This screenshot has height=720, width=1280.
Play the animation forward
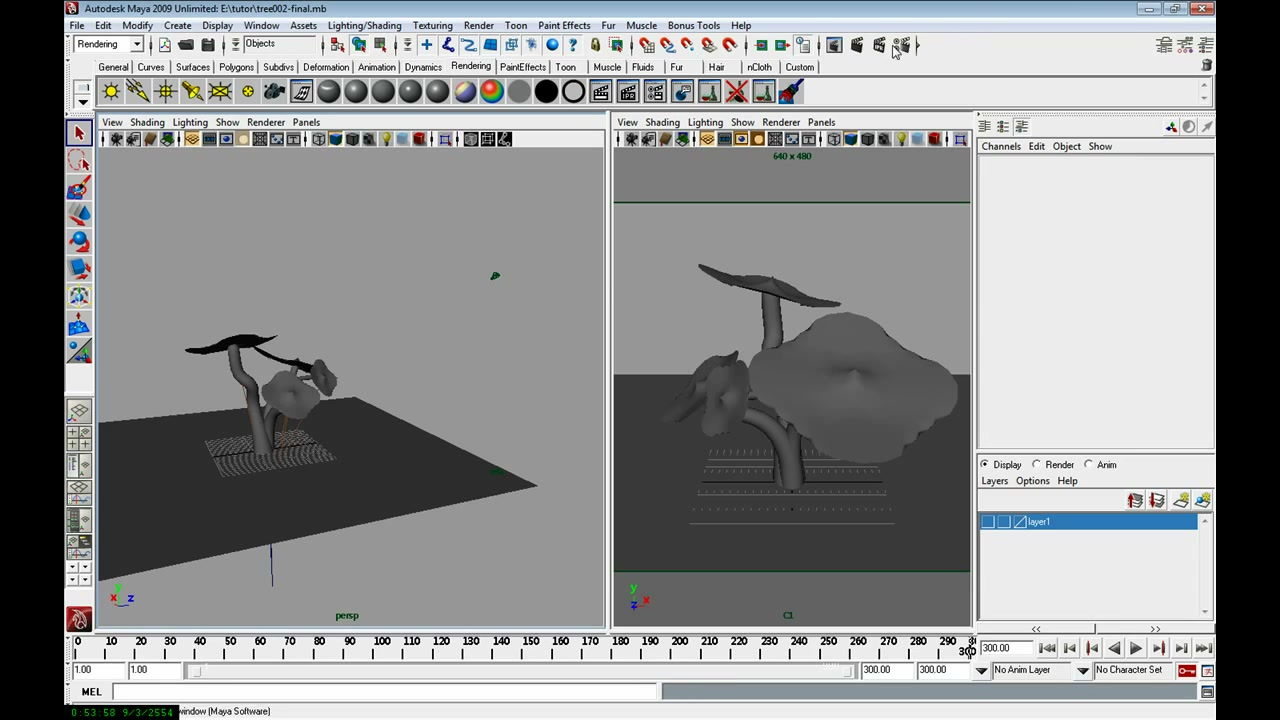(1136, 648)
